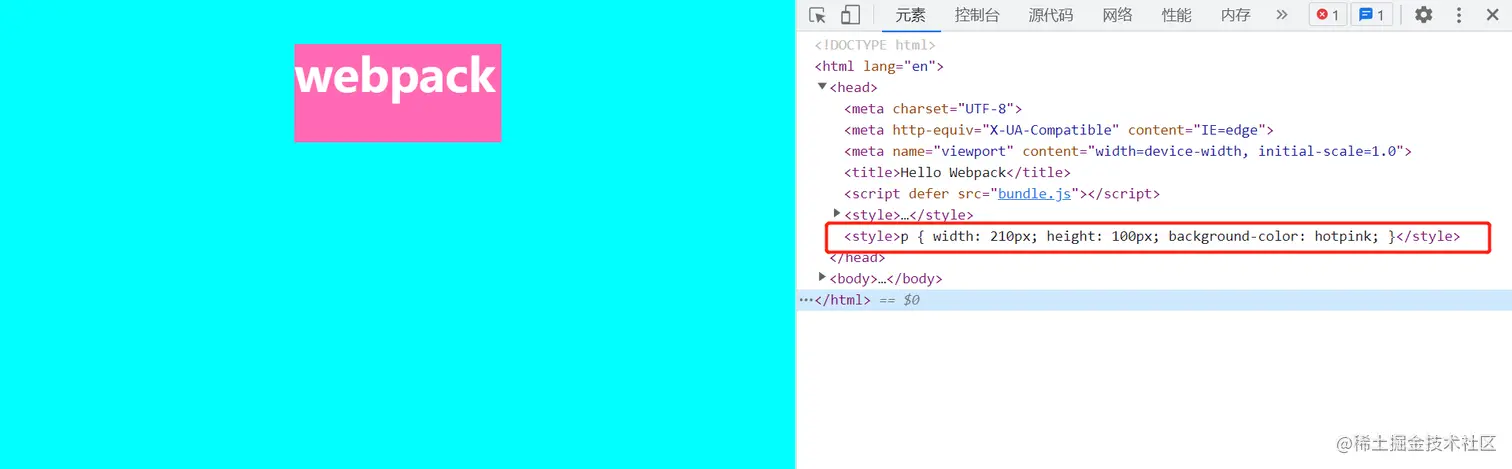Select the html lang="en" node

(x=879, y=66)
